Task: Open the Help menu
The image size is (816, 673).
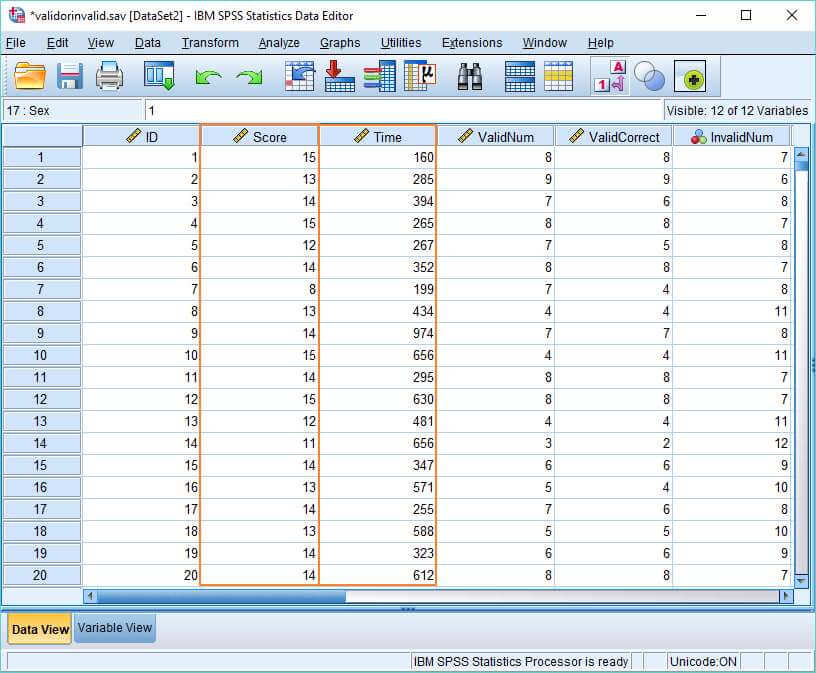Action: [x=601, y=43]
